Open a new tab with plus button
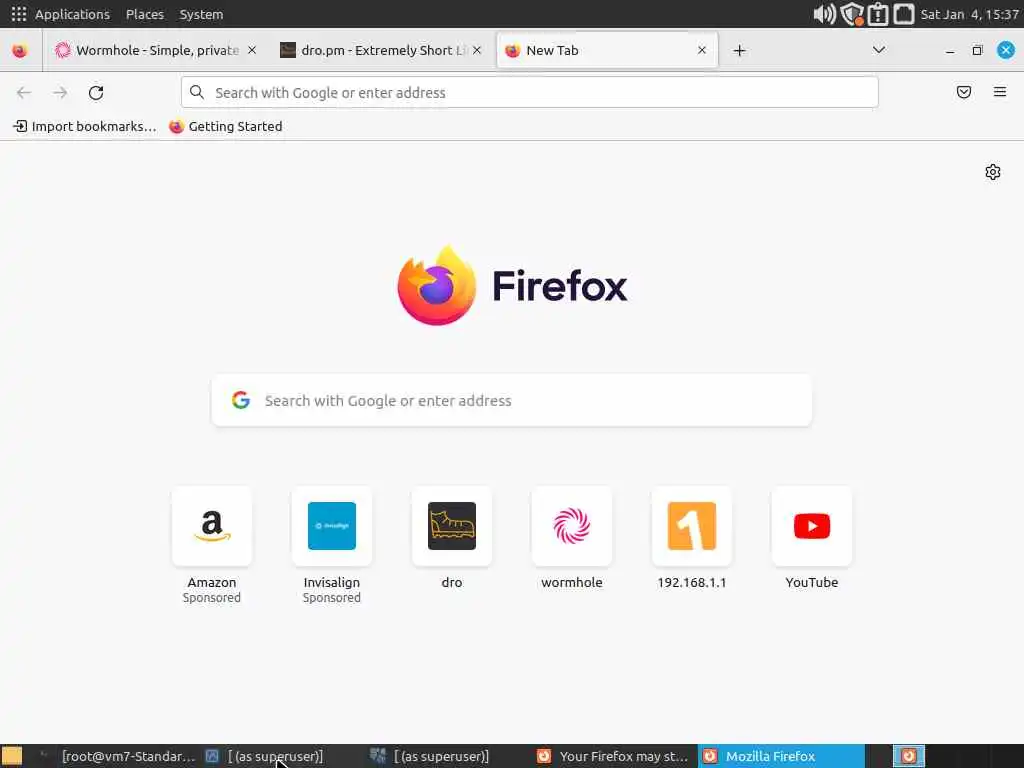 click(x=739, y=50)
